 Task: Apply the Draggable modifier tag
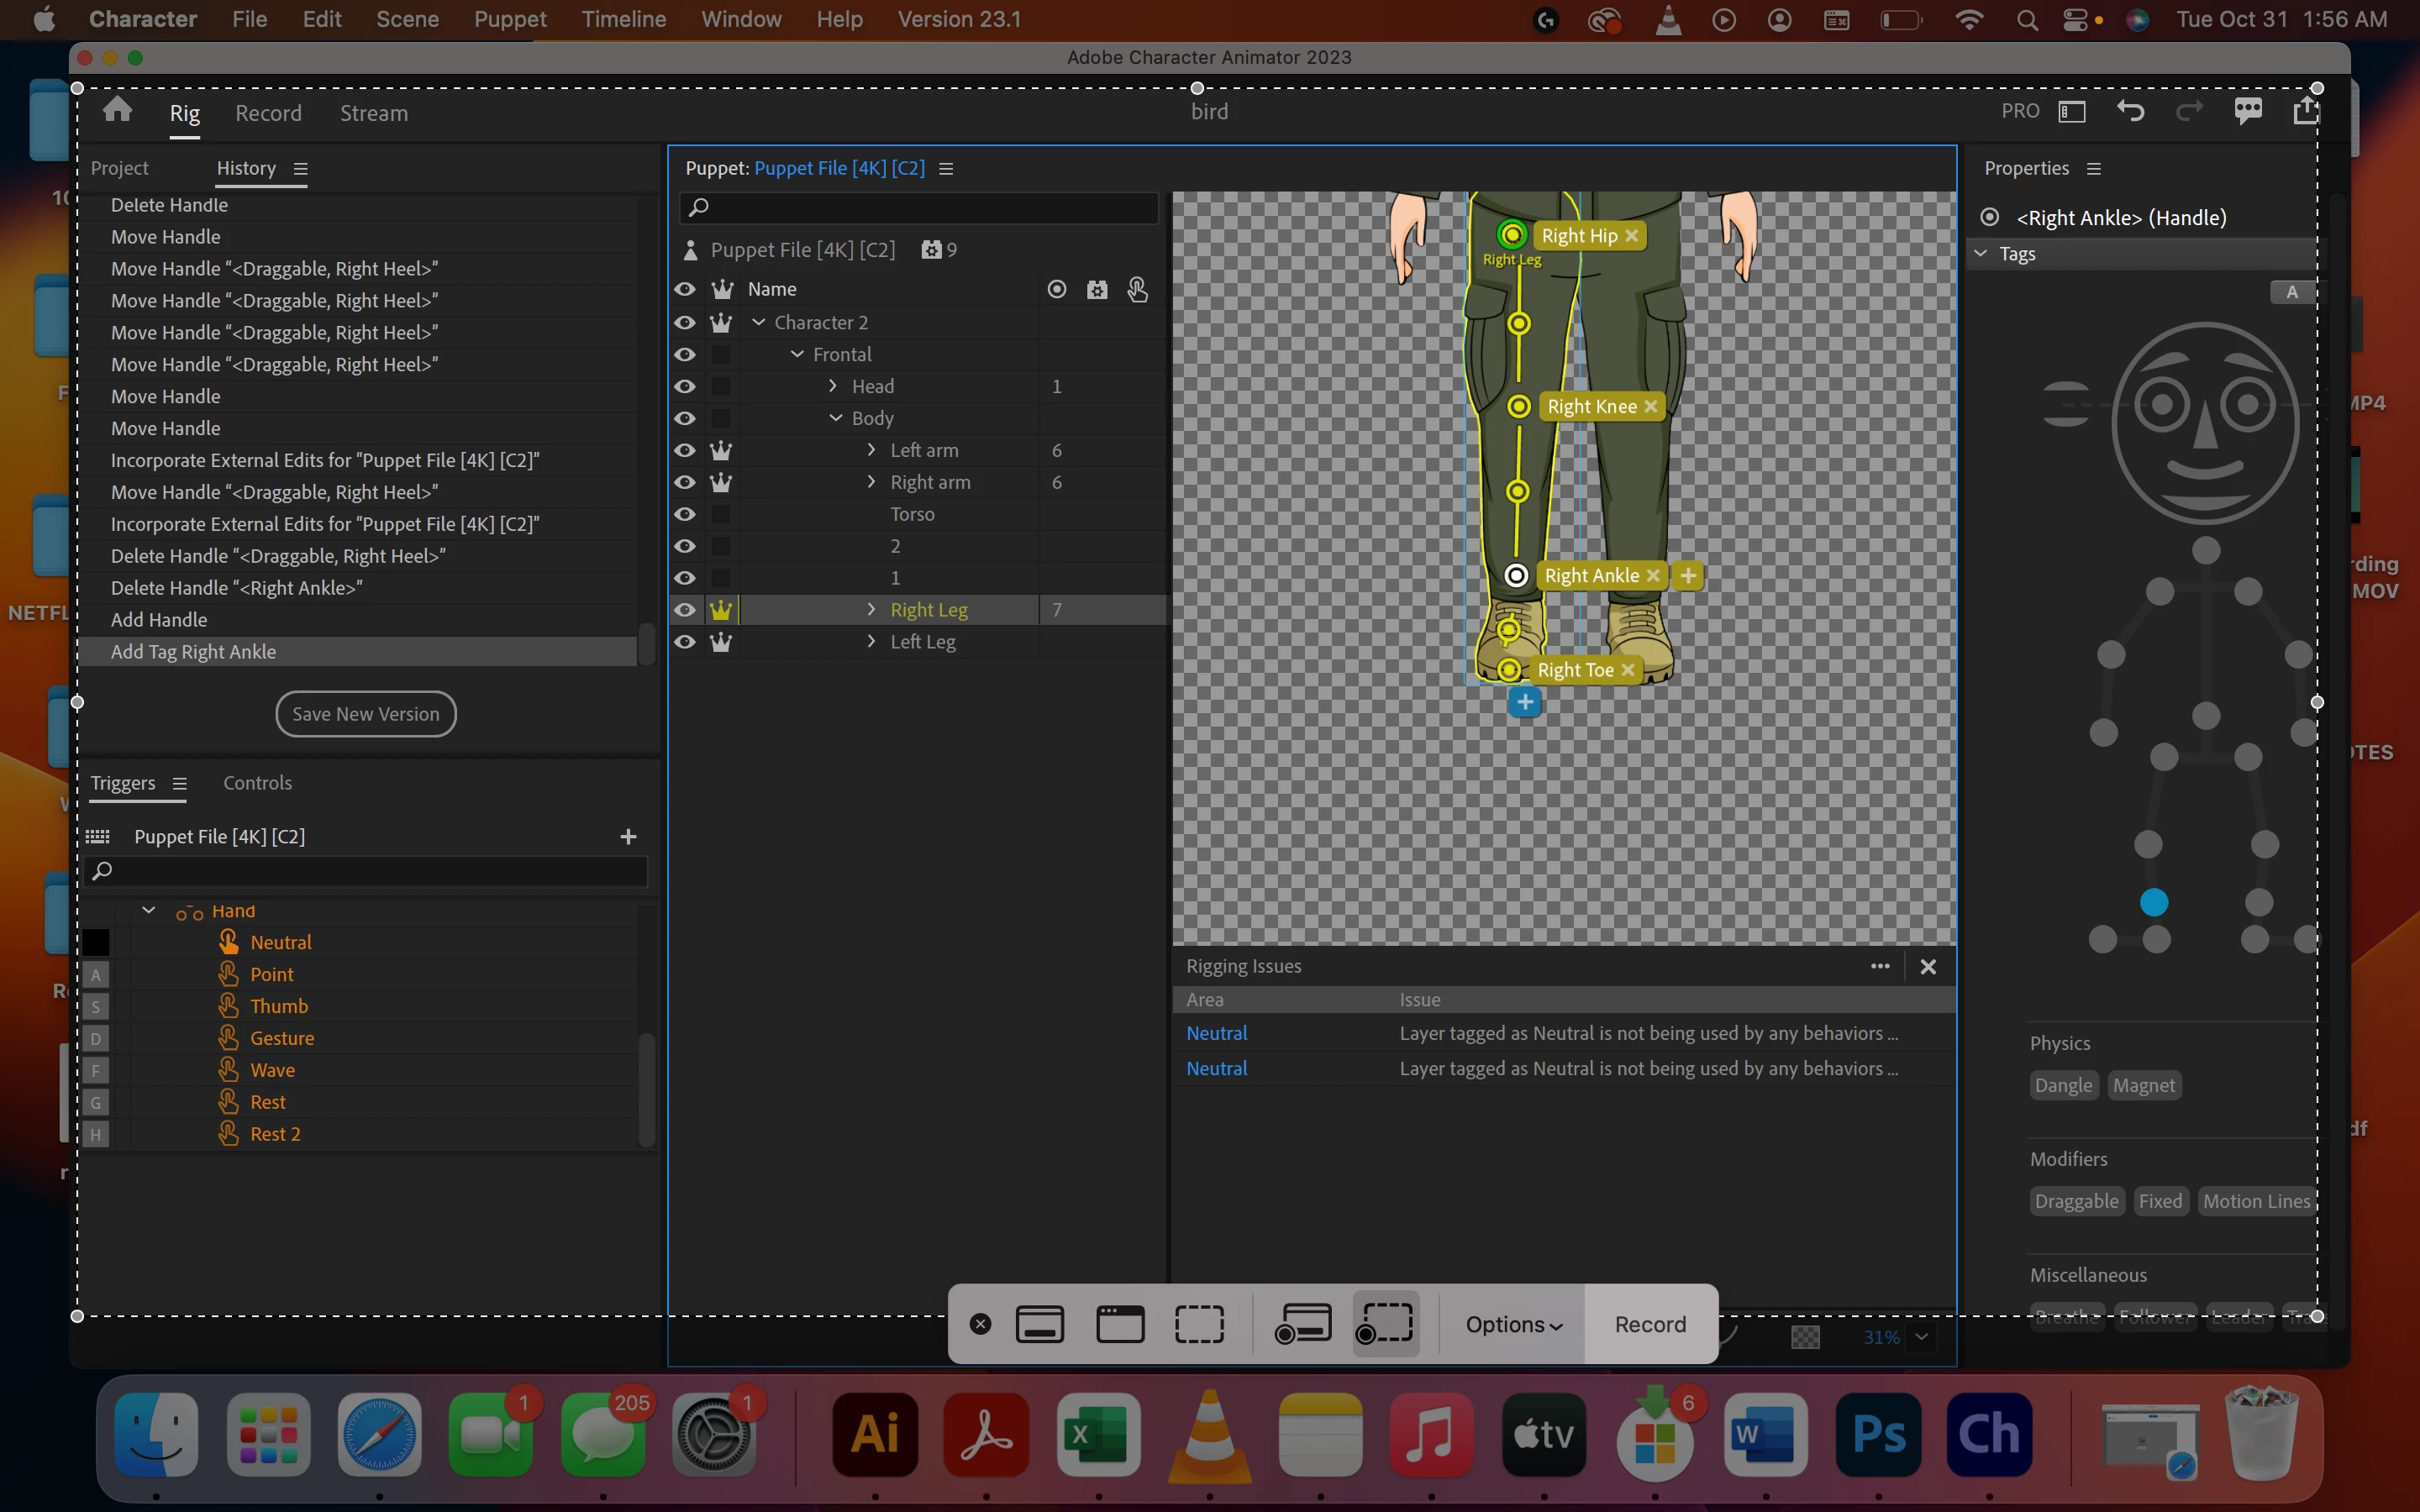click(2076, 1201)
